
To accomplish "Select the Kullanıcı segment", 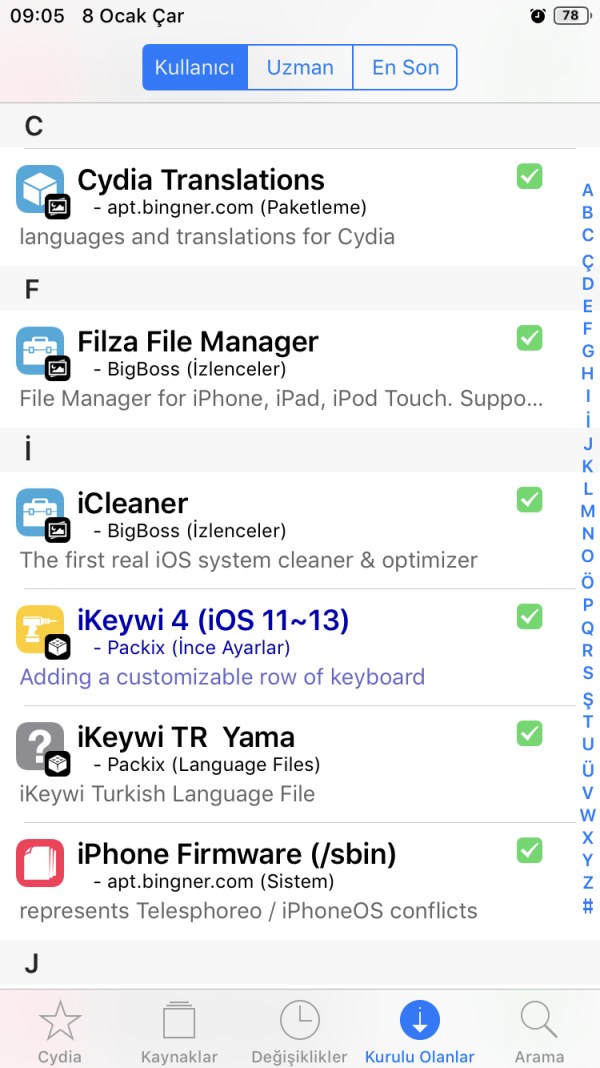I will tap(195, 68).
